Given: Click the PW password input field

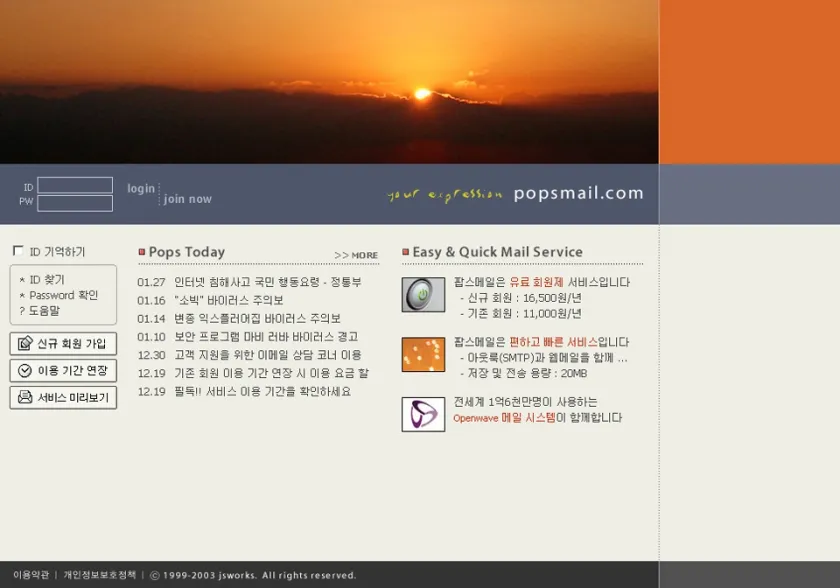Looking at the screenshot, I should click(75, 203).
